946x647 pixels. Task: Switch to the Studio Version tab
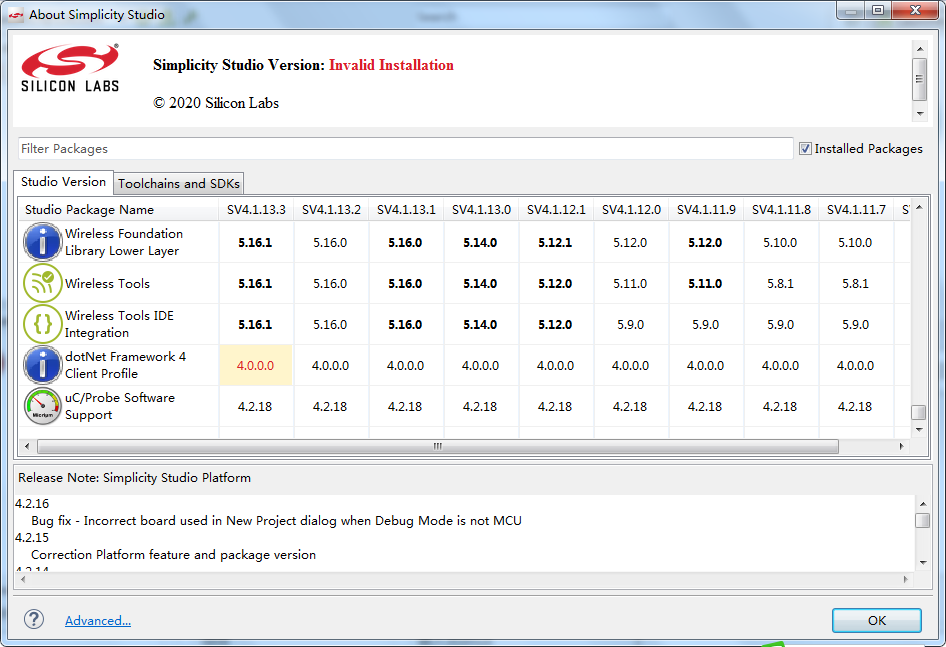(63, 182)
